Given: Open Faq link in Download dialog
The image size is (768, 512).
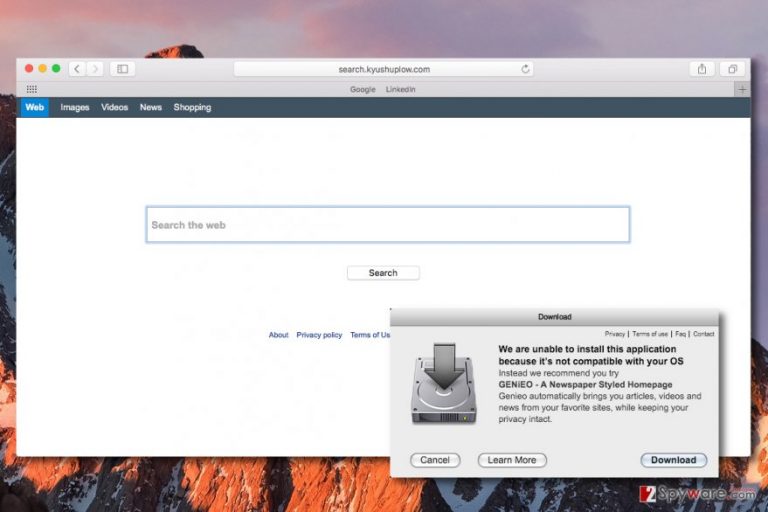Looking at the screenshot, I should (680, 334).
